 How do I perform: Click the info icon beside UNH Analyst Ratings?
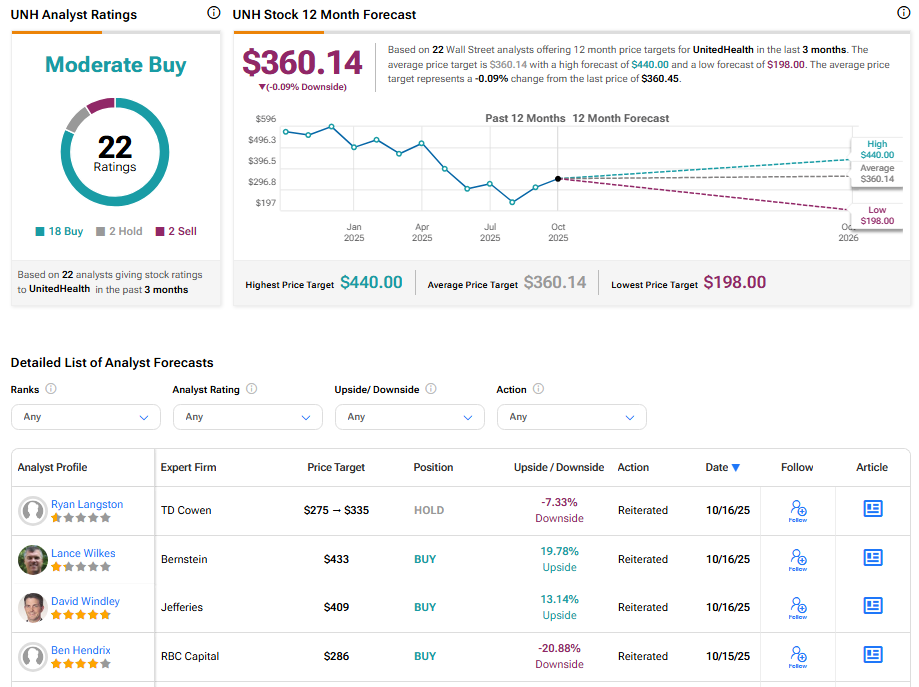click(x=213, y=13)
